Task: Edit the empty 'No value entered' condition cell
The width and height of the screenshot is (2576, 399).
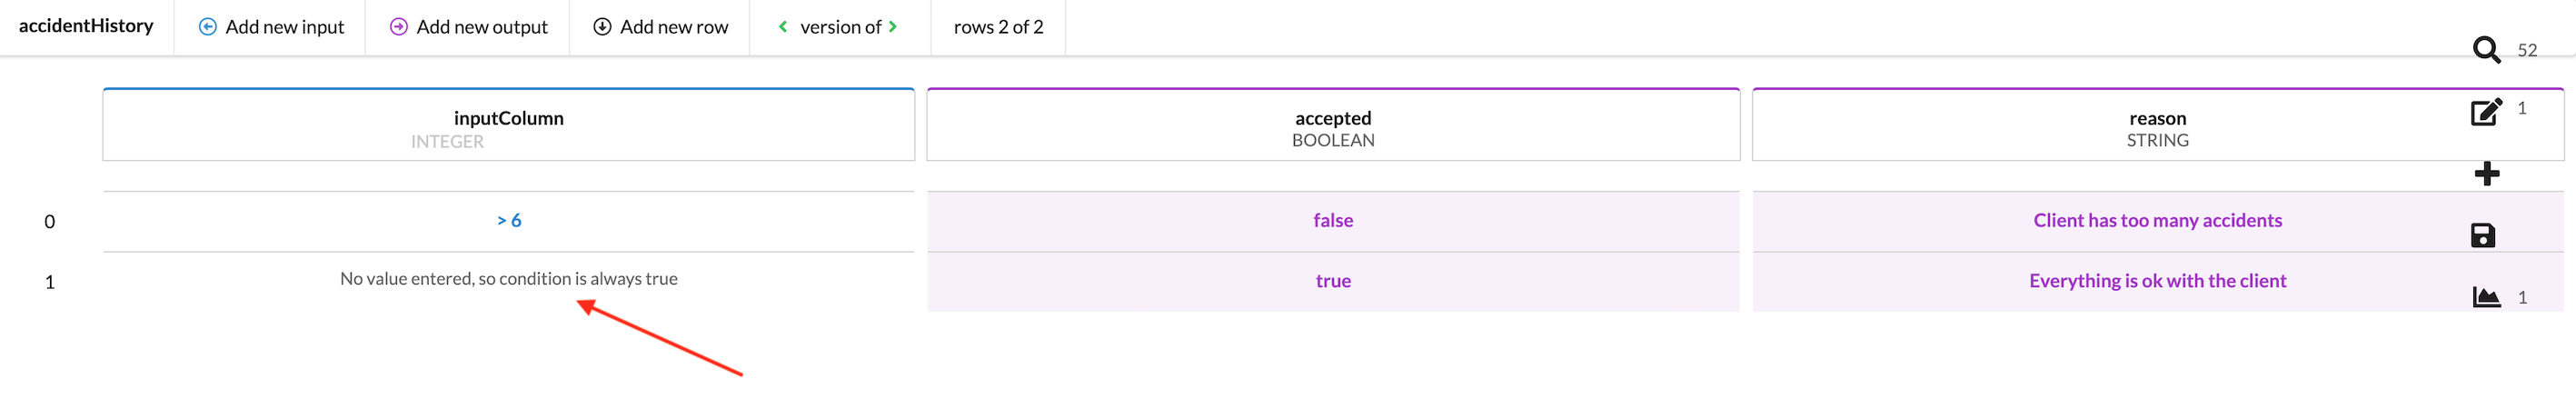Action: coord(508,279)
